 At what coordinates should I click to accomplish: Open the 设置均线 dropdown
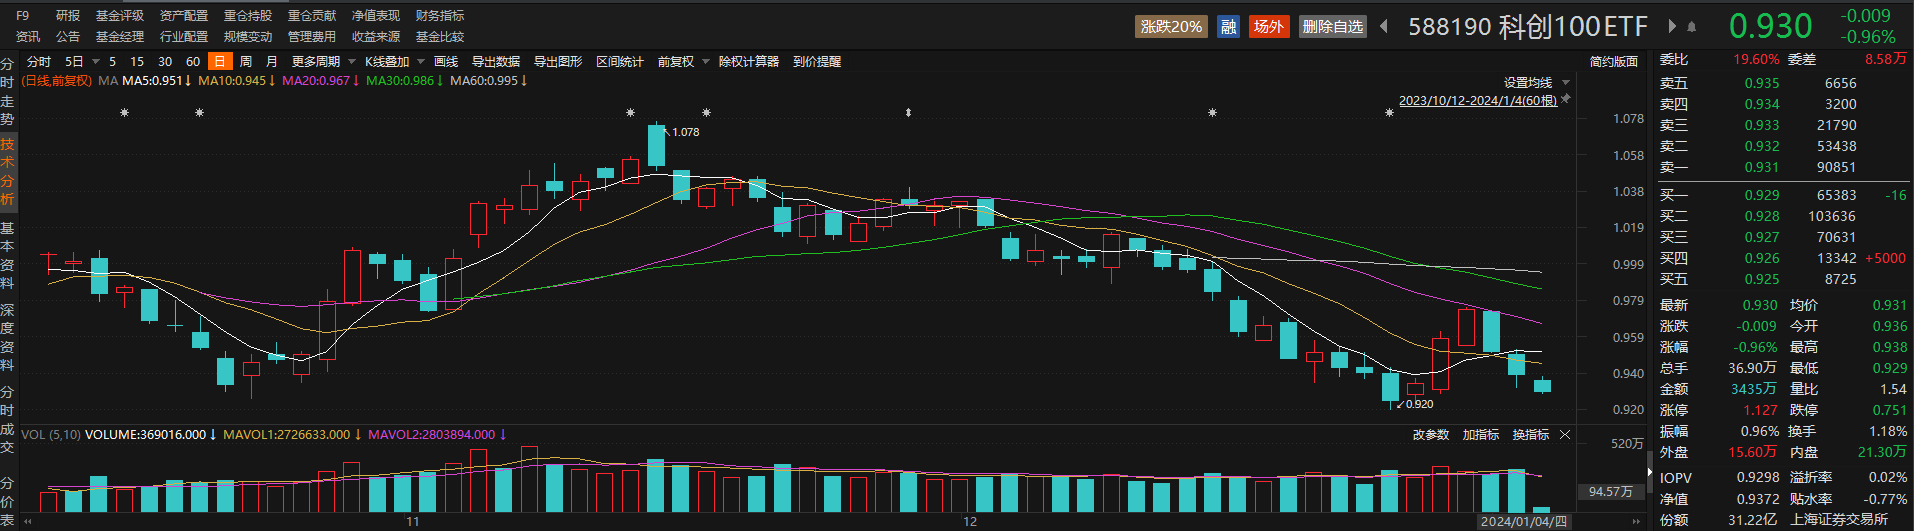click(x=1536, y=83)
